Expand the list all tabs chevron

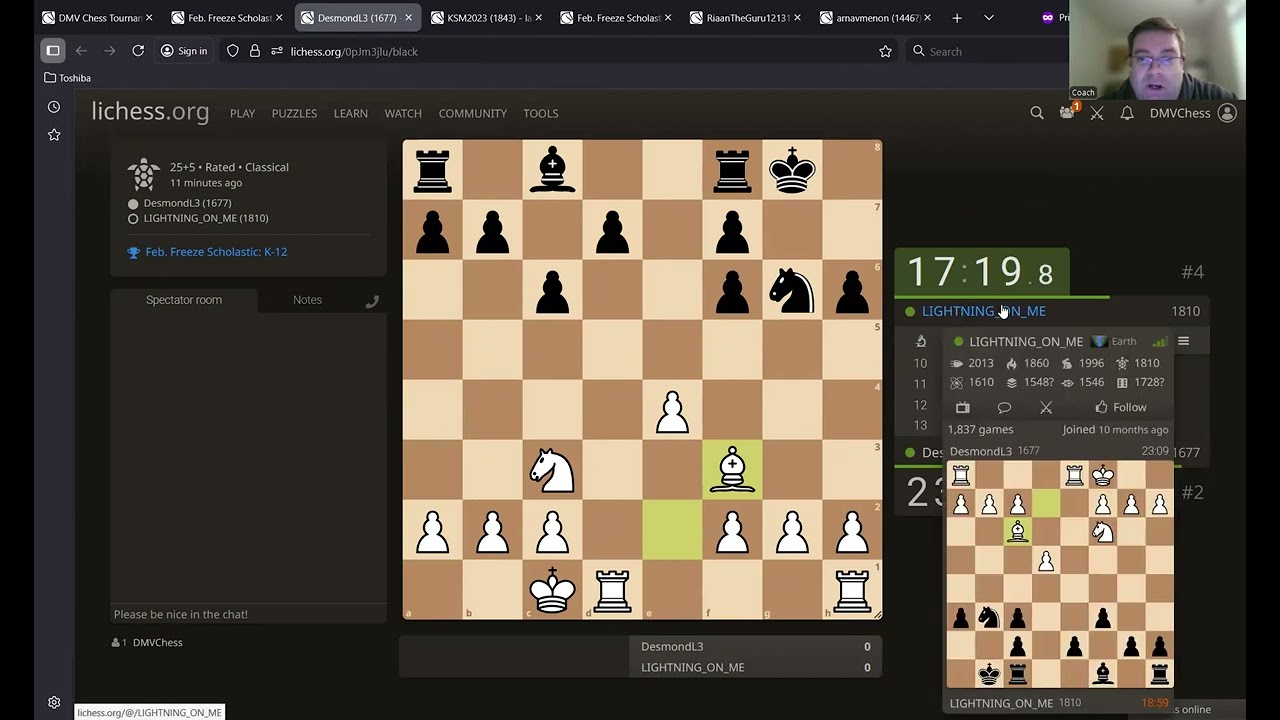[989, 18]
